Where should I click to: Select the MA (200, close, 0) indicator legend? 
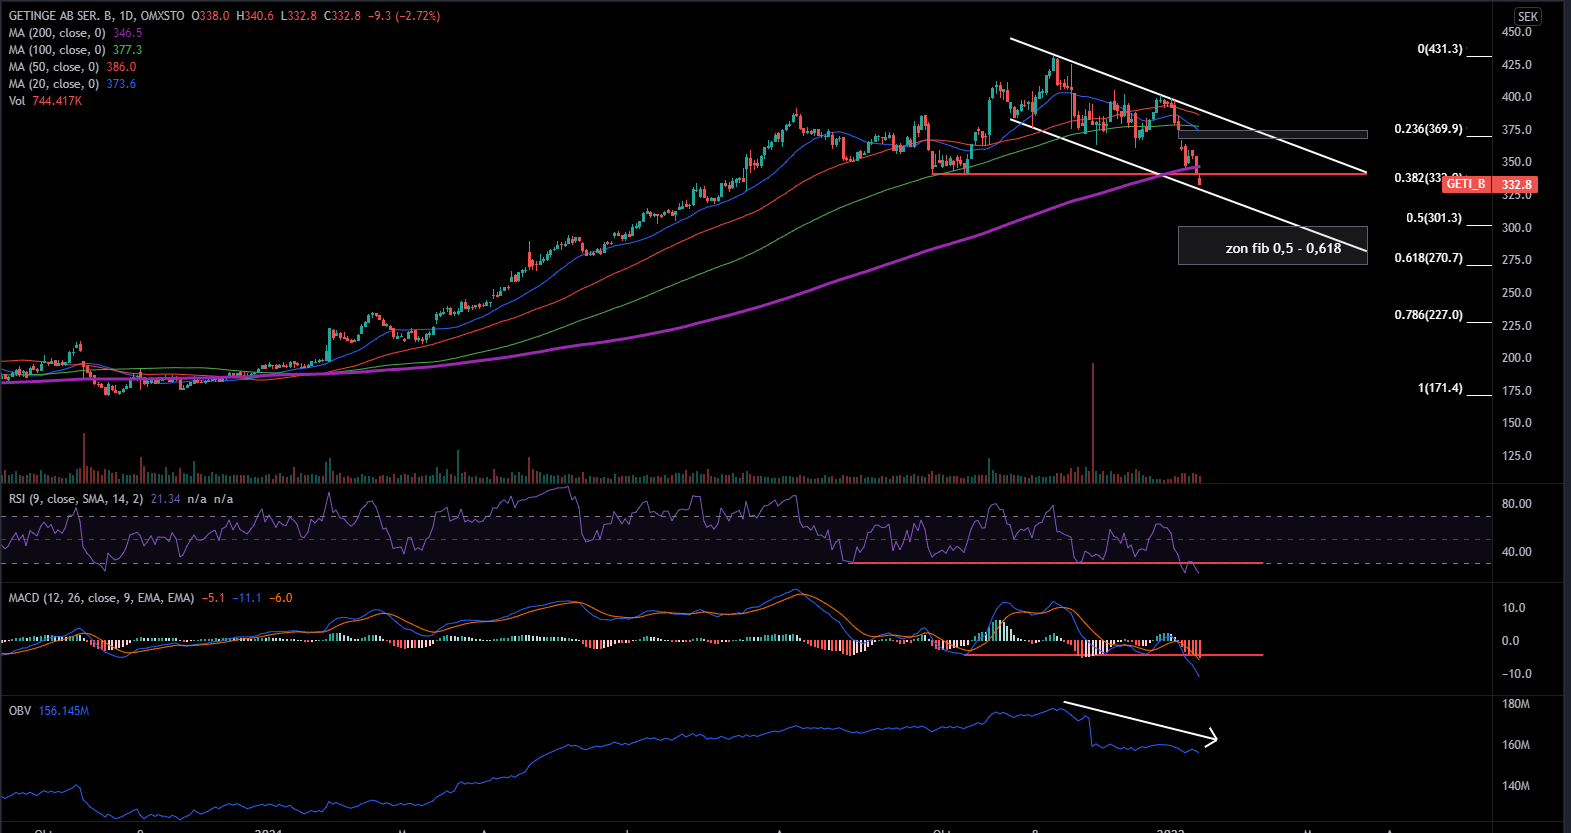point(57,33)
